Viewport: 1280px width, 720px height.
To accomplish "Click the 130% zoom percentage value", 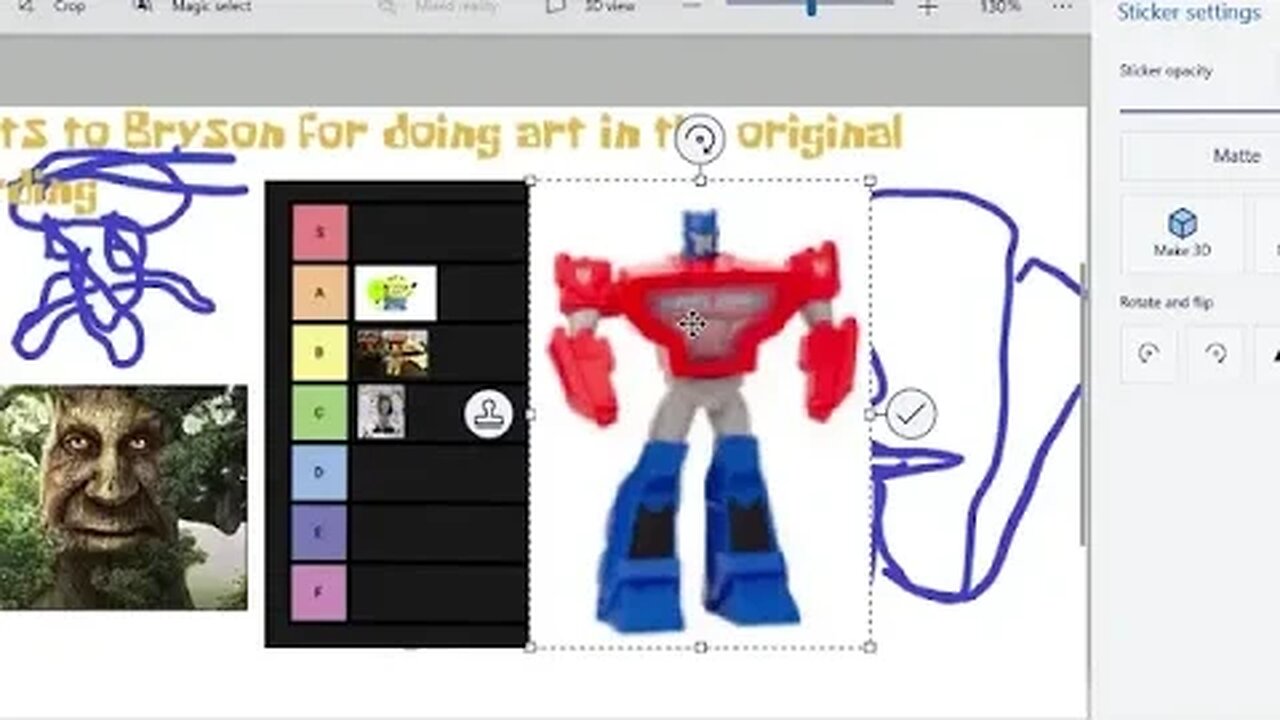I will coord(1000,6).
